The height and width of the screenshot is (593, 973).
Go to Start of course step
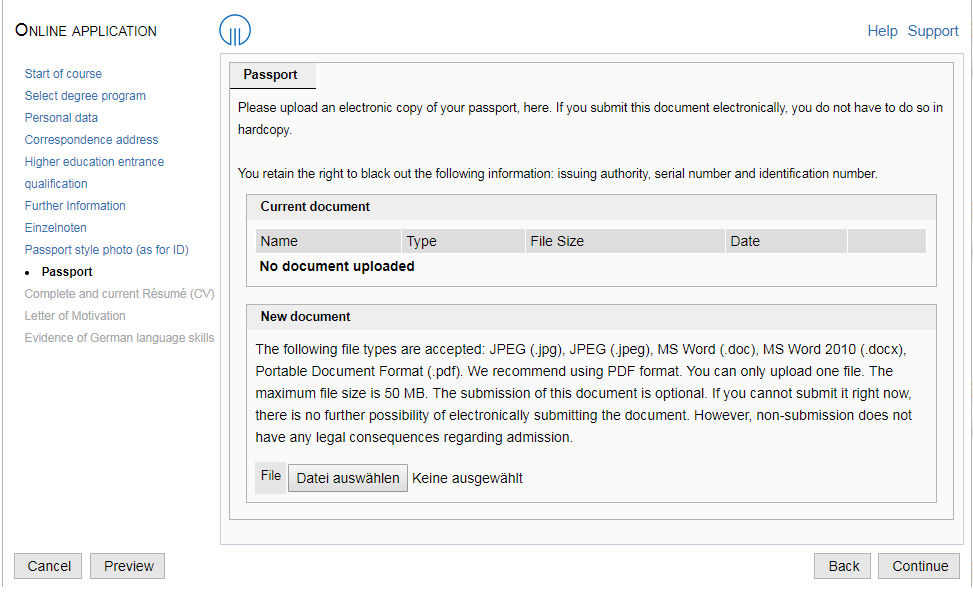(x=63, y=74)
